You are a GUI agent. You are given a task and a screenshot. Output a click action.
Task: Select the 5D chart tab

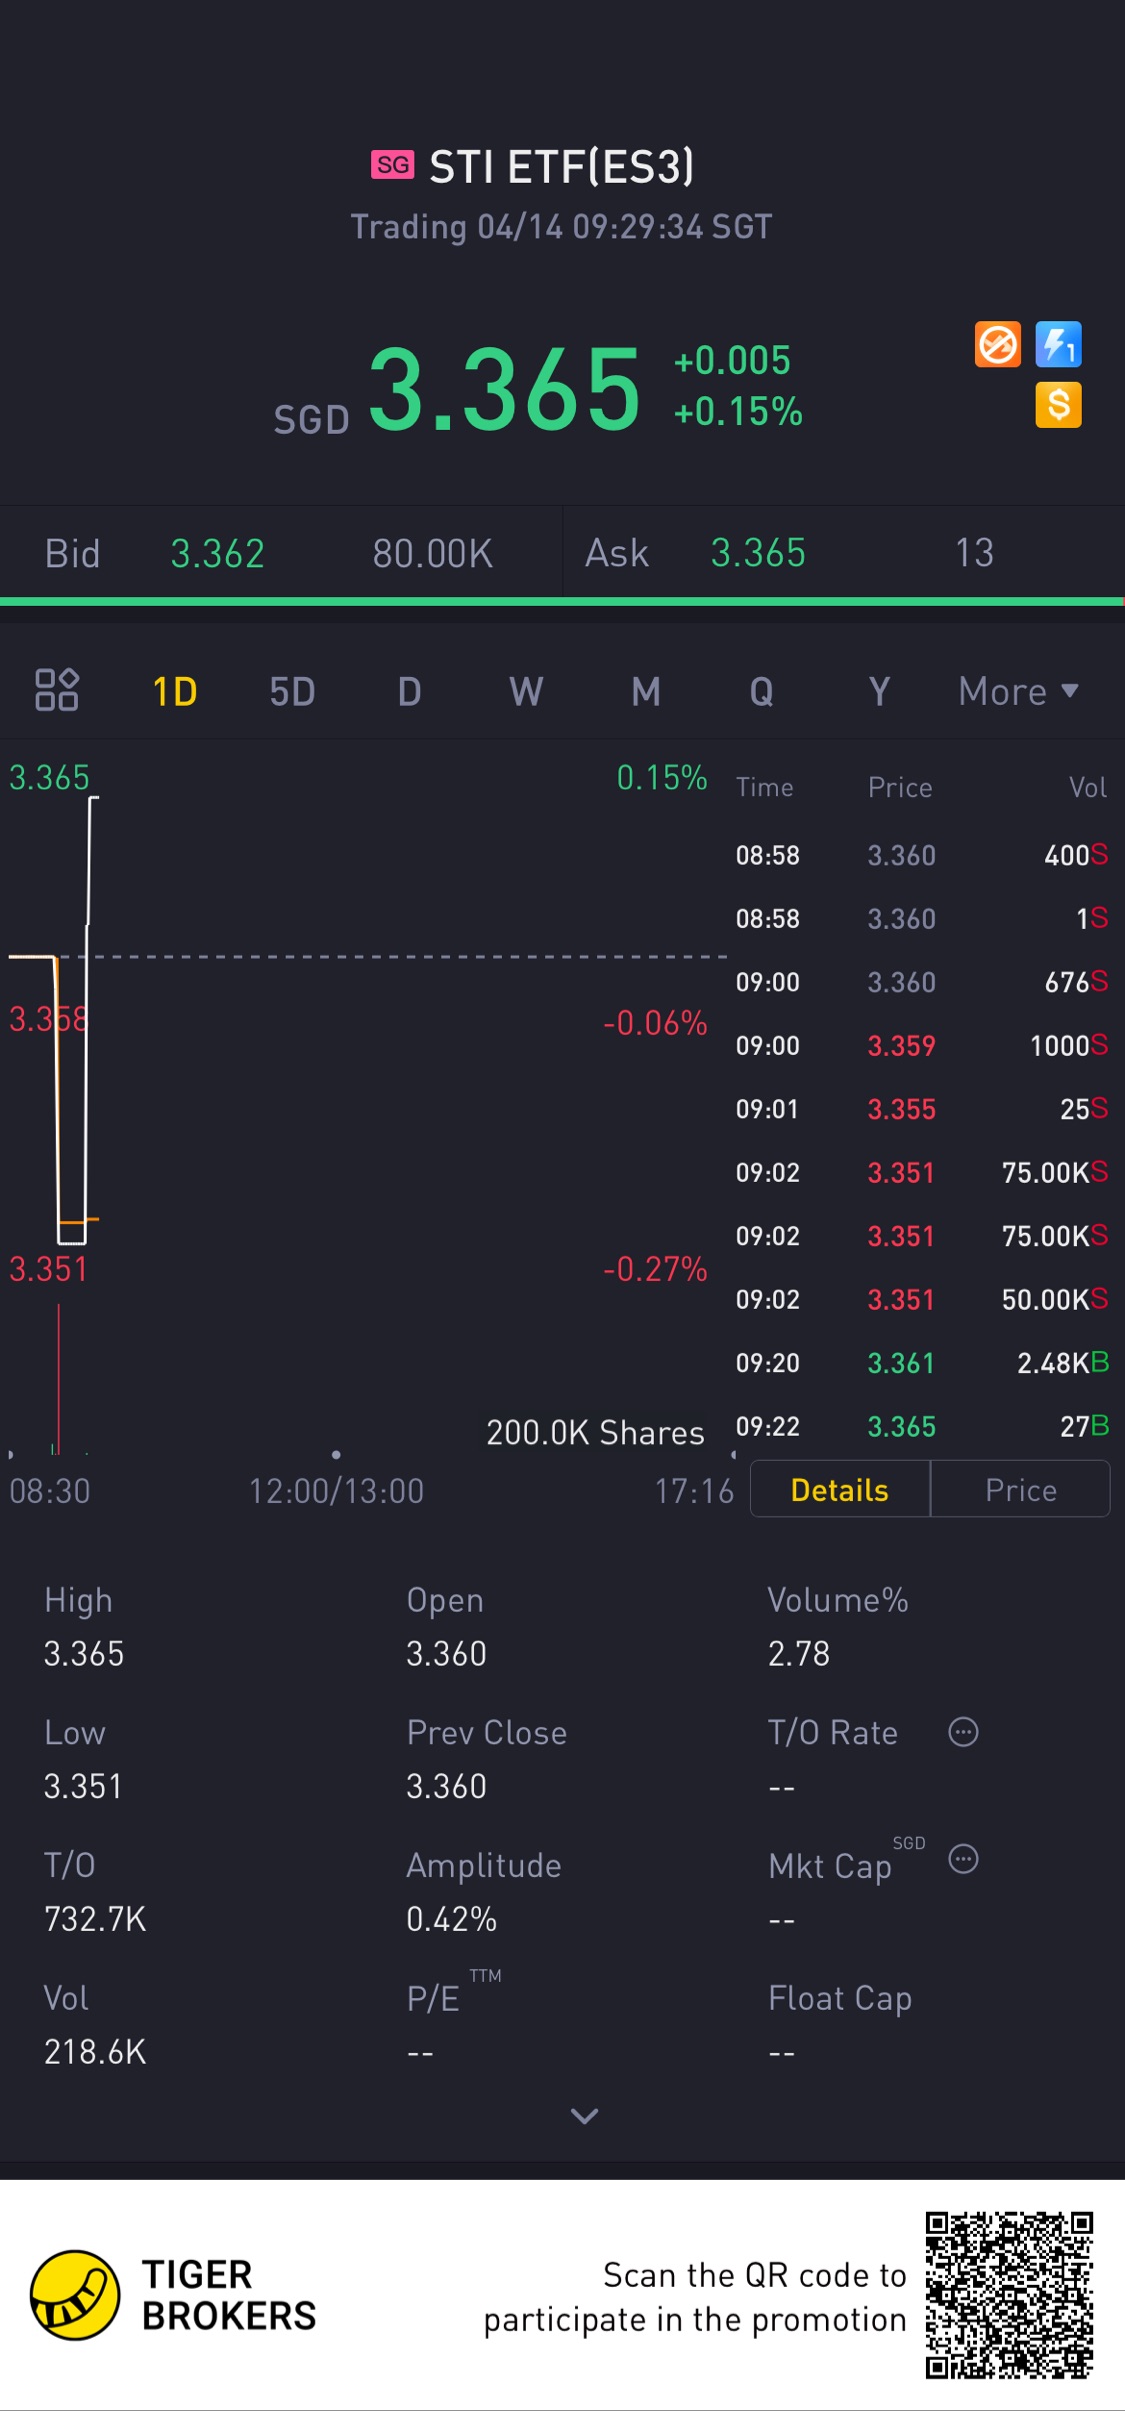coord(292,692)
